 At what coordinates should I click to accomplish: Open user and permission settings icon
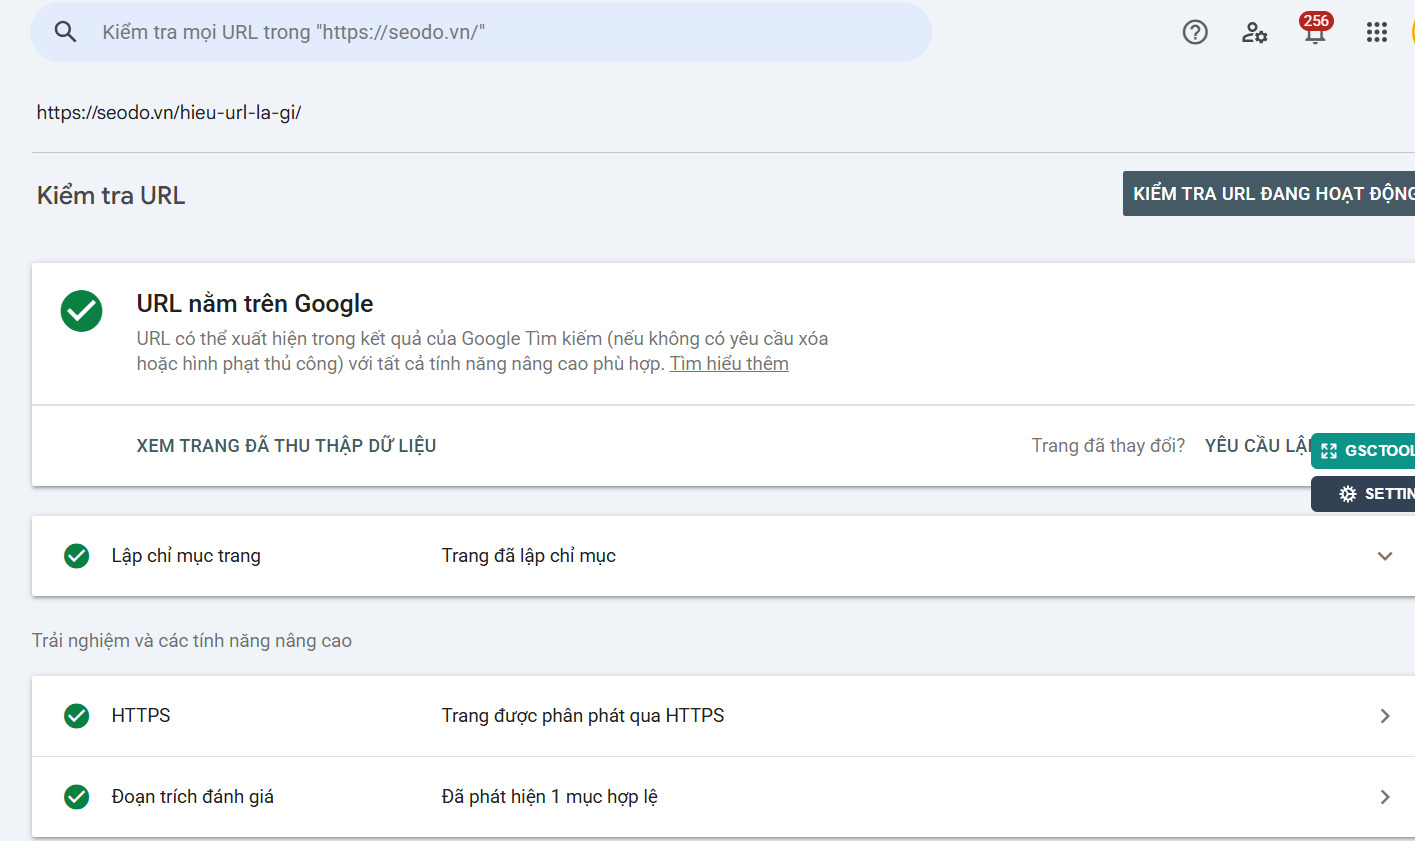[1255, 32]
